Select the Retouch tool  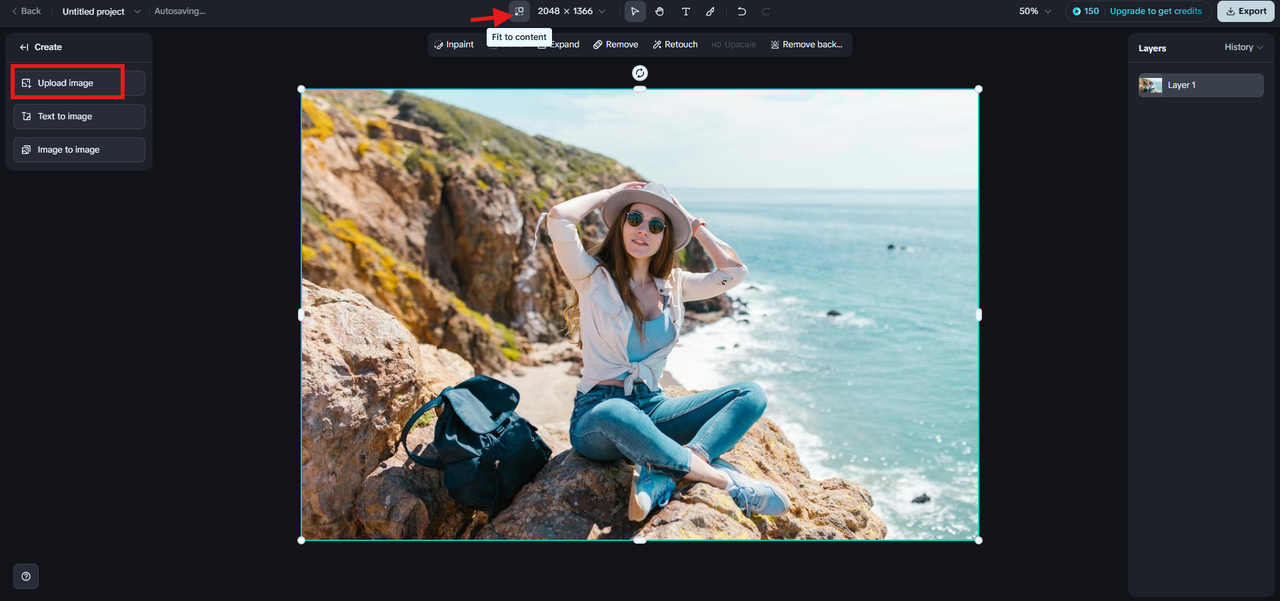[x=675, y=44]
